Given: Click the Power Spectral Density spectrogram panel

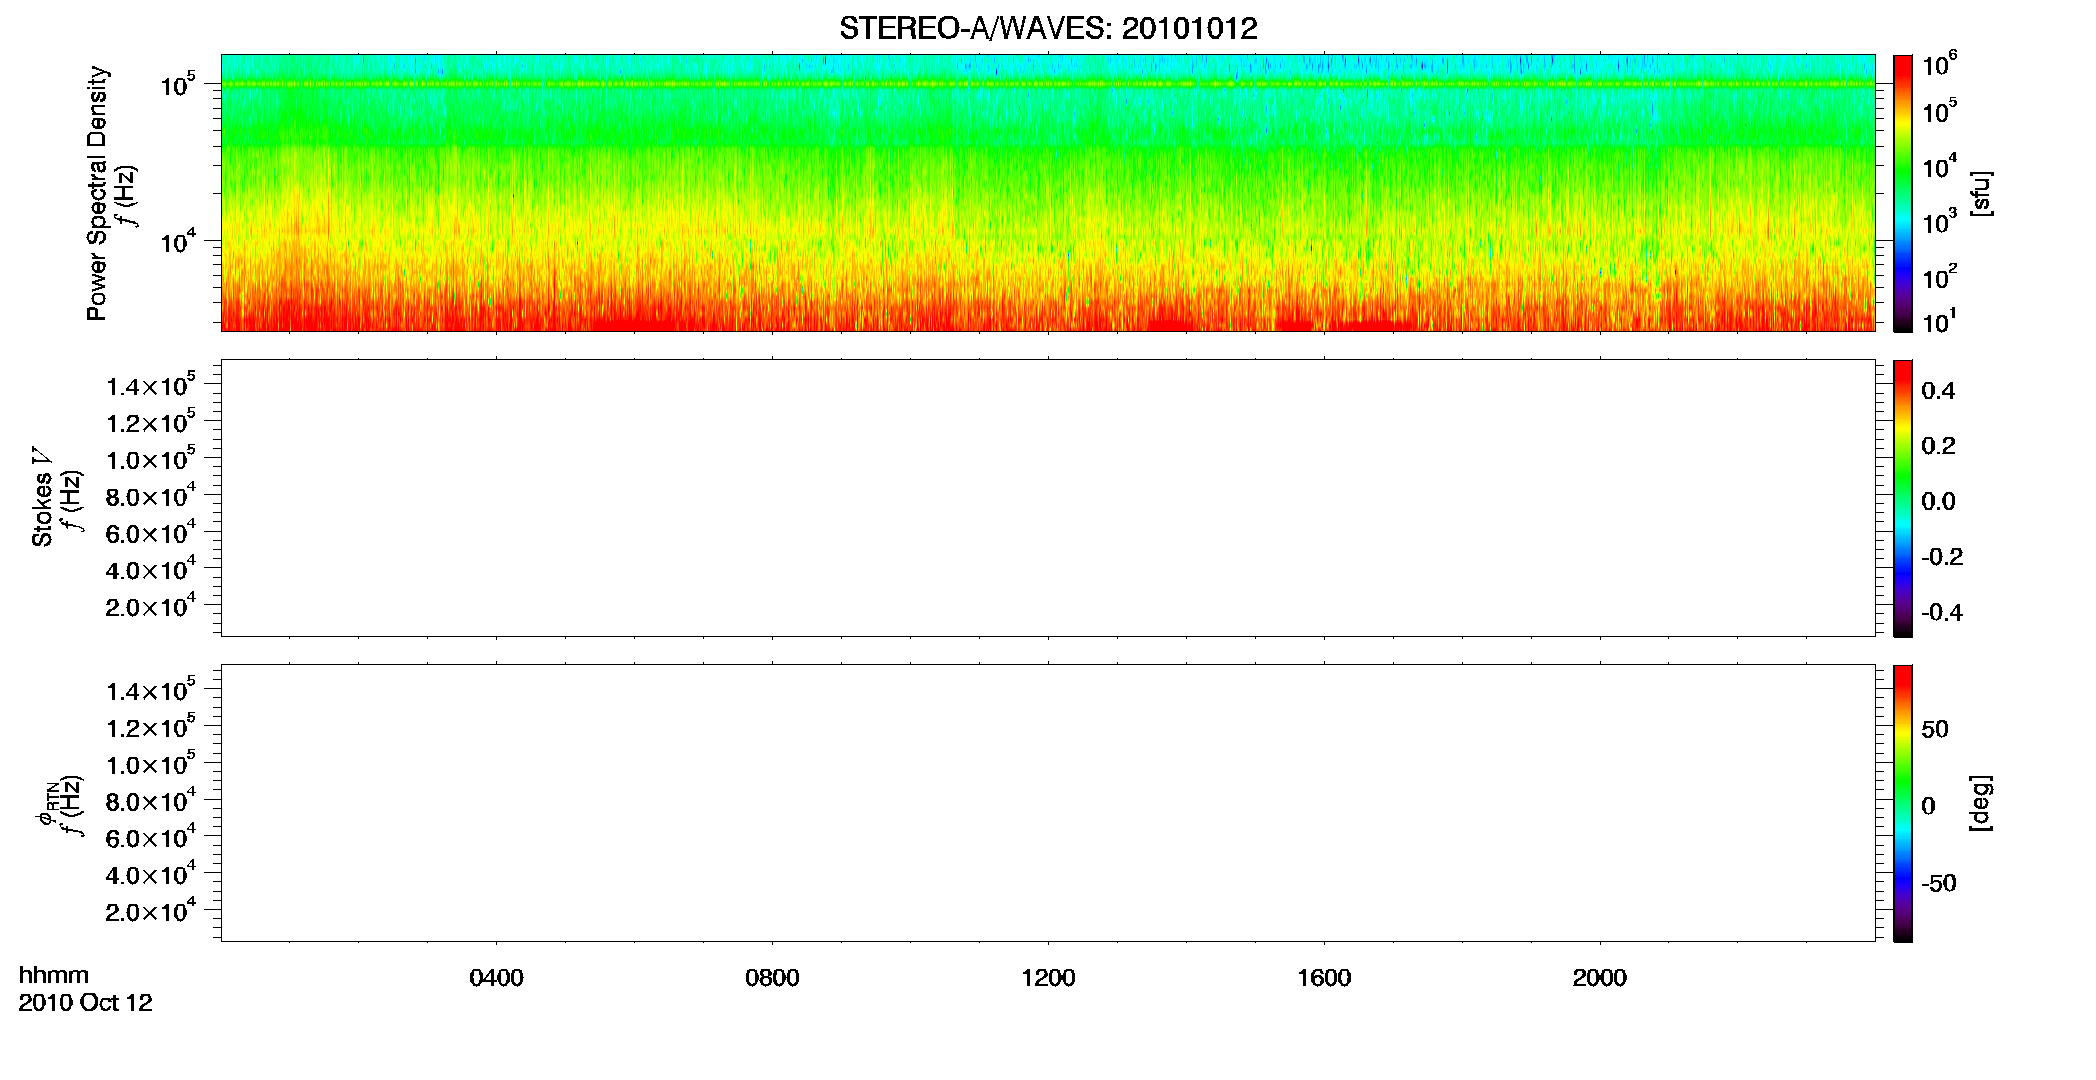Looking at the screenshot, I should coord(1048,192).
